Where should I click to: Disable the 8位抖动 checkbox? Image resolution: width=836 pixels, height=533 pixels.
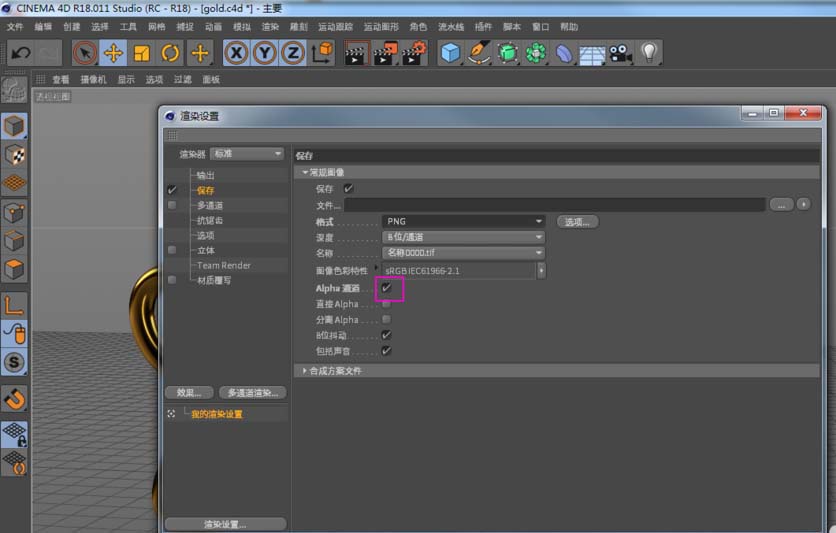(387, 336)
